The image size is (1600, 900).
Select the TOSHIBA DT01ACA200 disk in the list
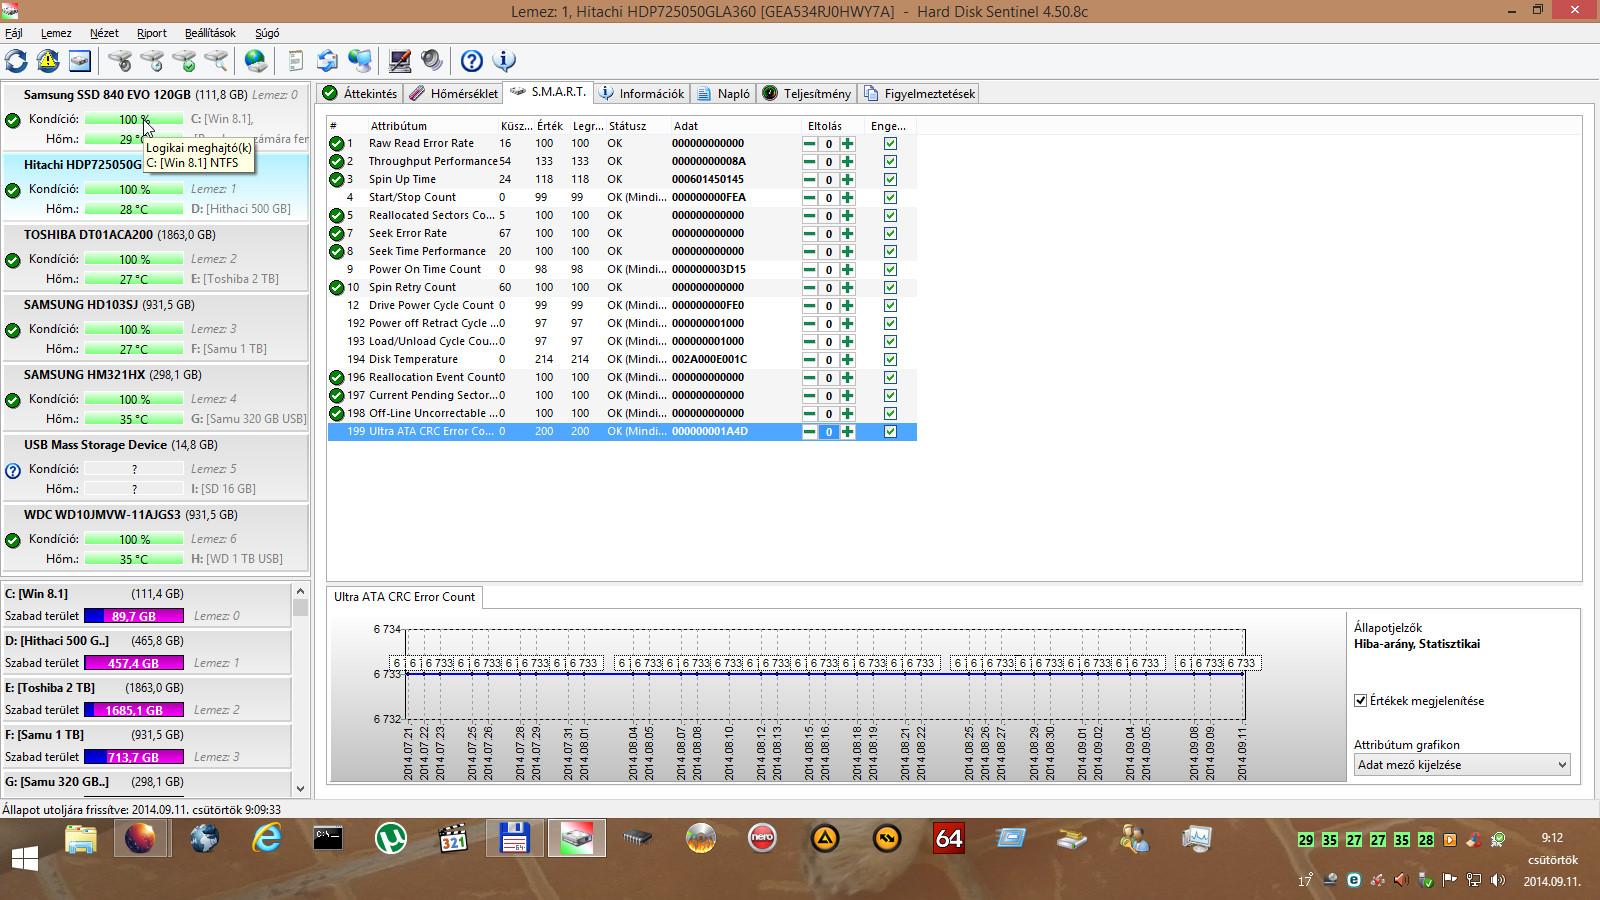click(x=156, y=258)
